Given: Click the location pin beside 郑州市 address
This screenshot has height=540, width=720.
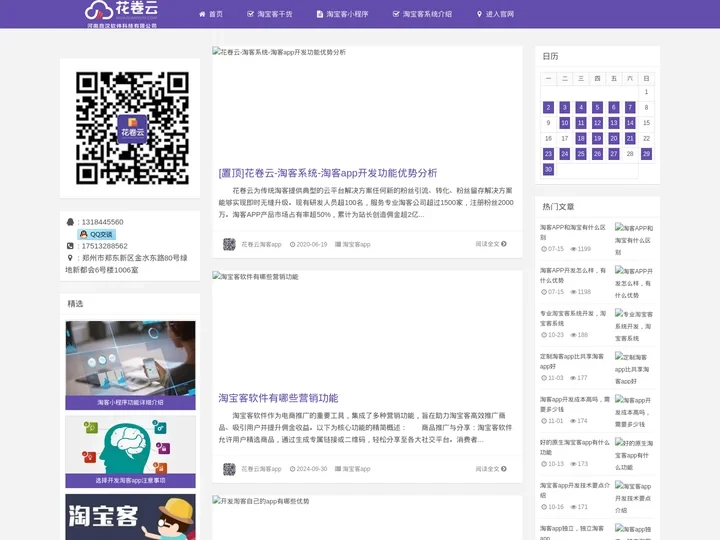Looking at the screenshot, I should pos(70,258).
